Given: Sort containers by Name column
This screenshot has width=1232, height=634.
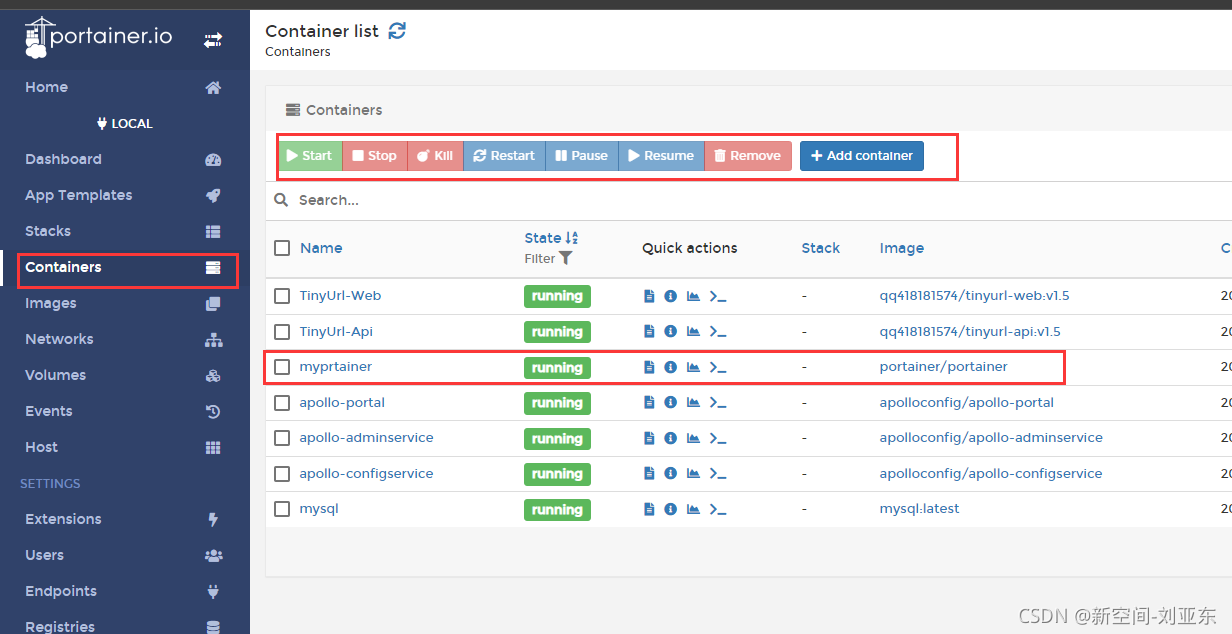Looking at the screenshot, I should pos(321,248).
